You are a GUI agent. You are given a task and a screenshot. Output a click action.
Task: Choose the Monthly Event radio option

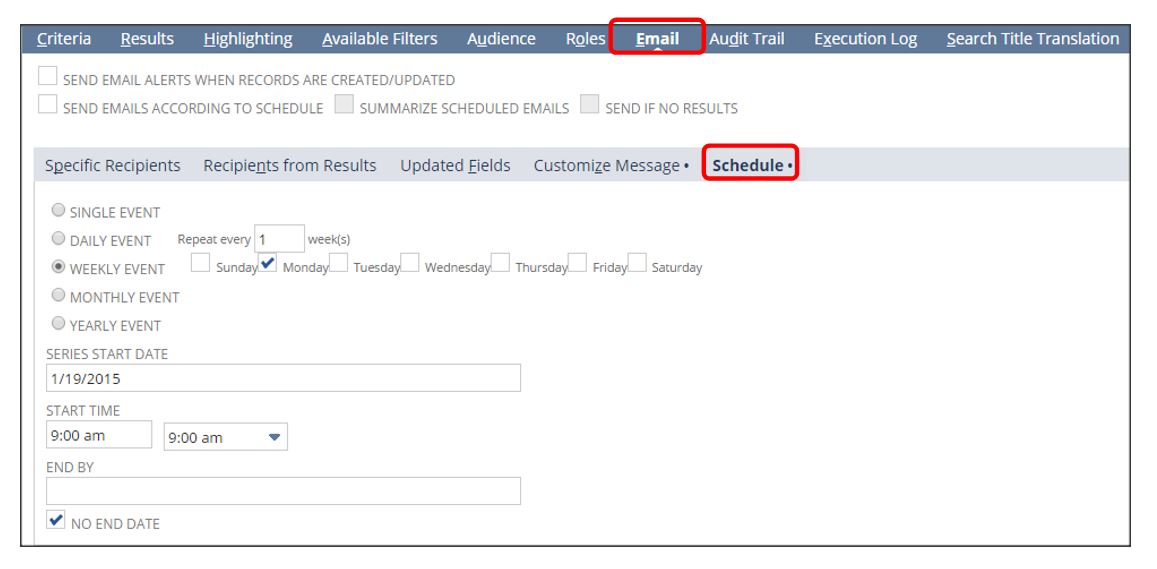coord(59,296)
